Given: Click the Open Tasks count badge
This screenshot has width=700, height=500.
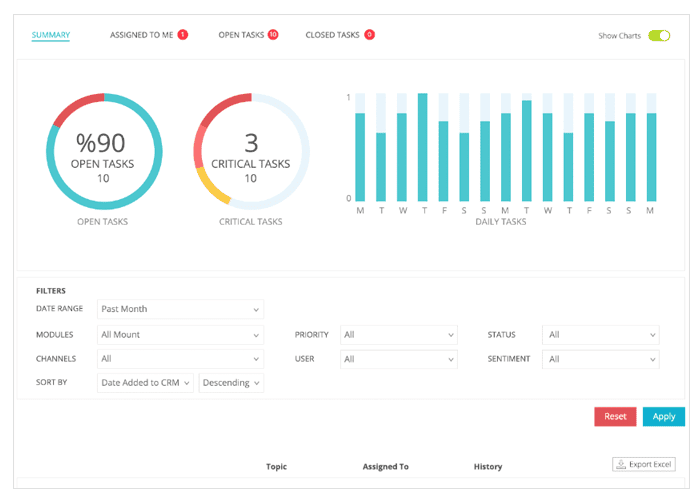Looking at the screenshot, I should [x=273, y=34].
